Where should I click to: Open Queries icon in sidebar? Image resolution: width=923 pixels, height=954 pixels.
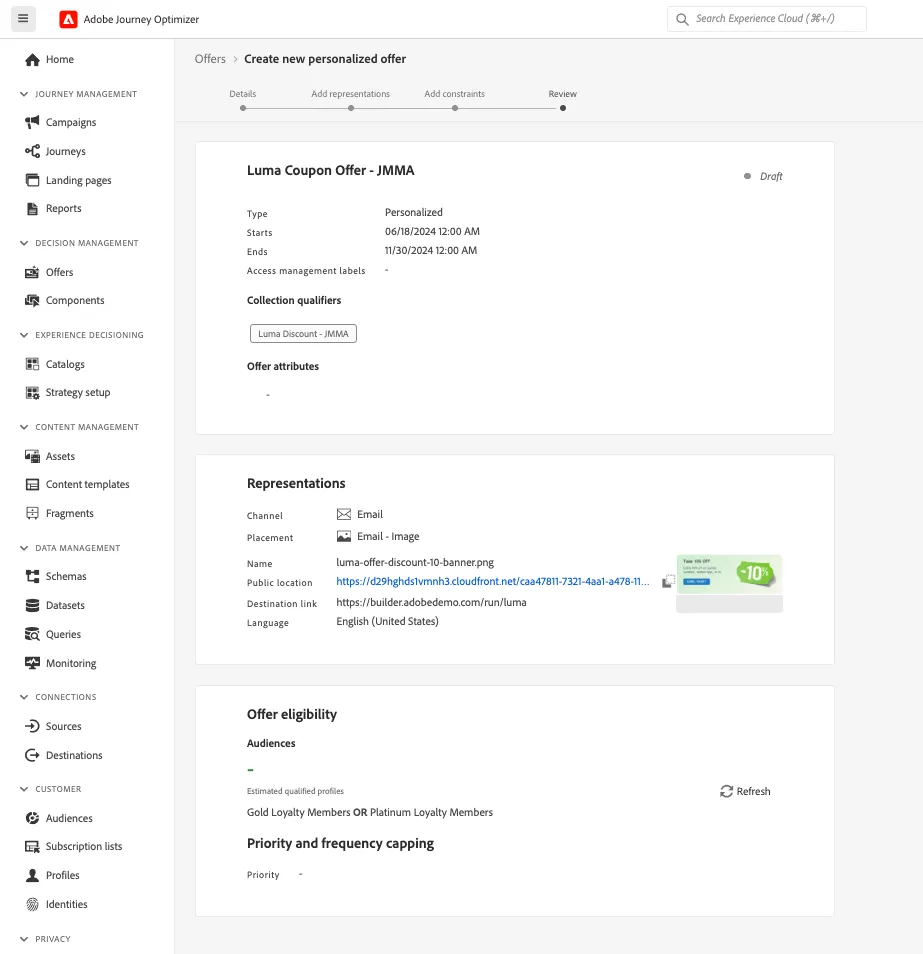pos(32,634)
